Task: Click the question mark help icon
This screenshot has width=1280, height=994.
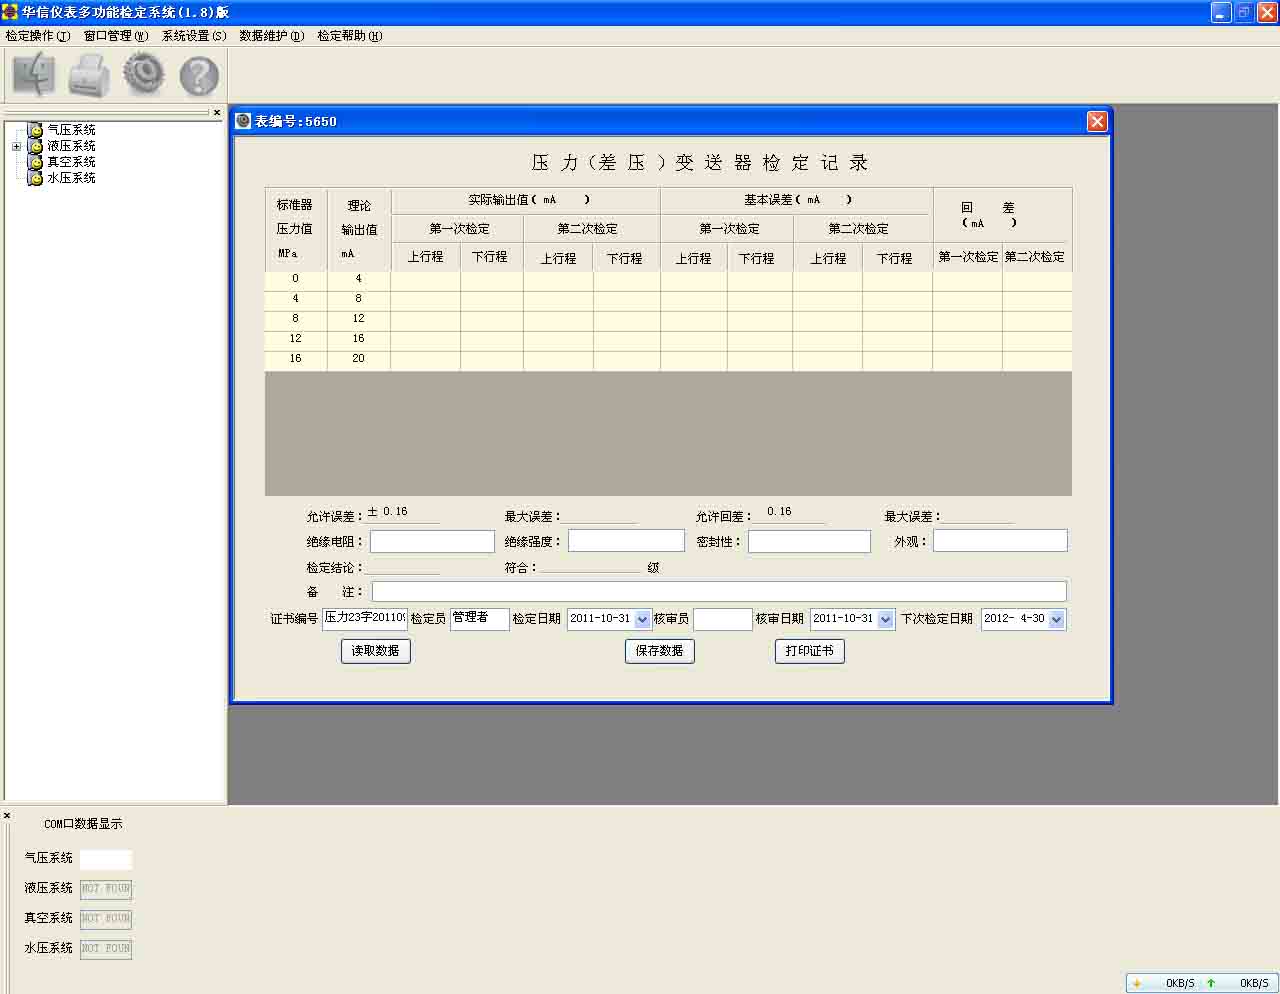Action: (199, 76)
